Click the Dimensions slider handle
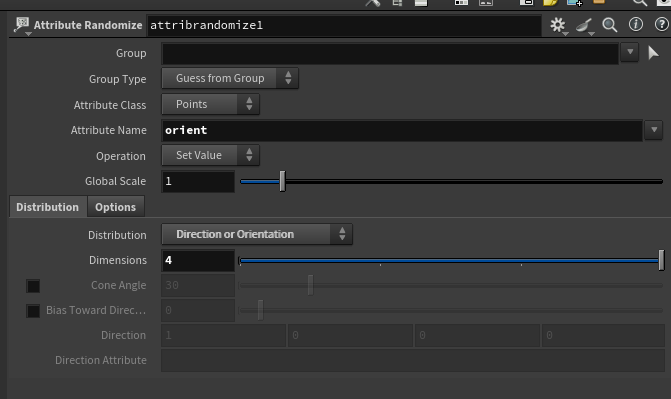Screen dimensions: 671x399 point(661,260)
